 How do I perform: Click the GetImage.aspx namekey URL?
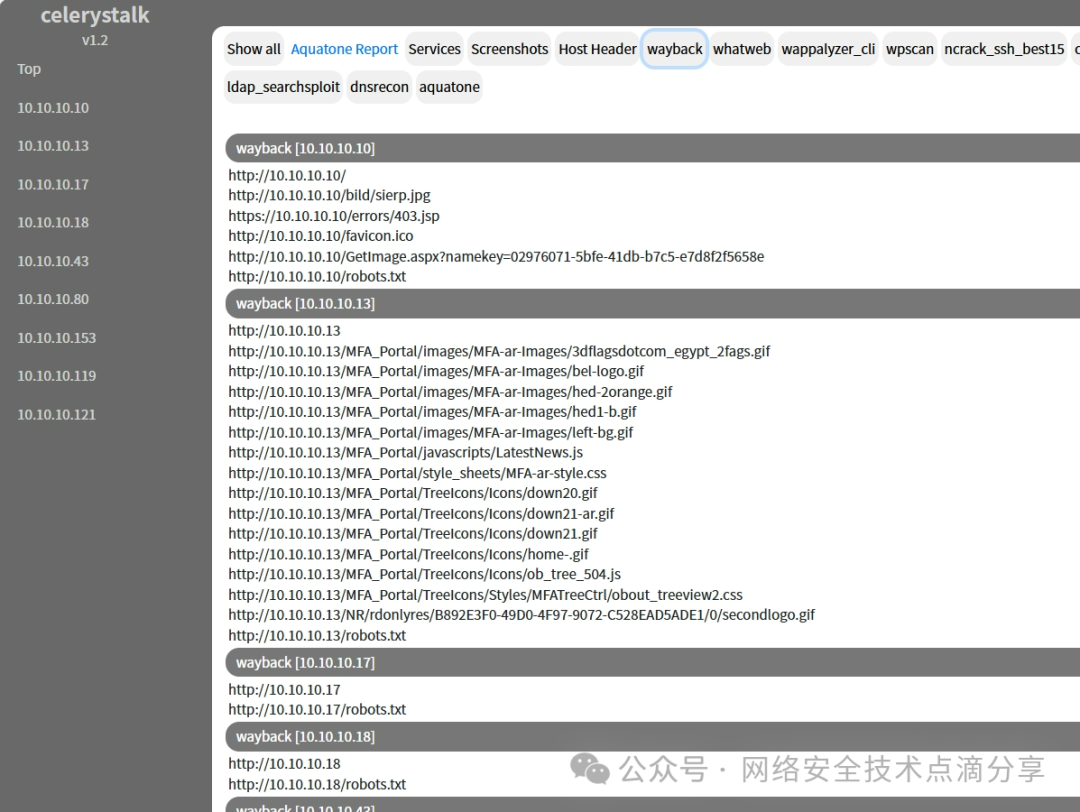(496, 256)
